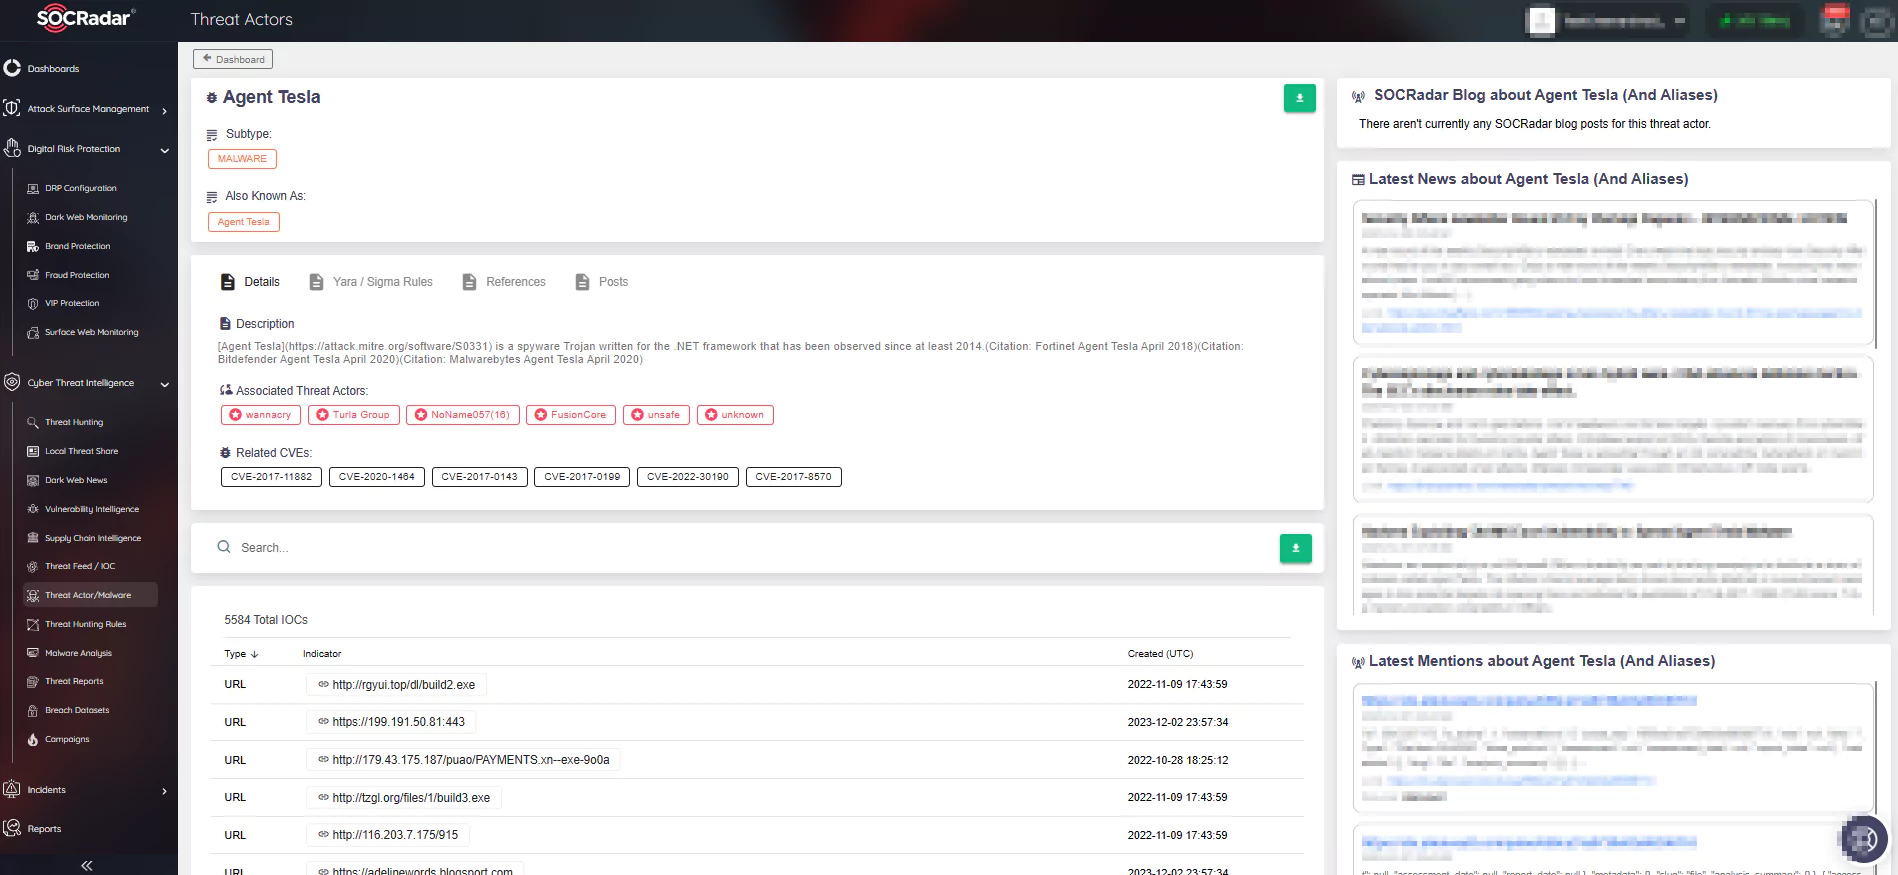Open the Turla Group threat actor tag
Screen dimensions: 1898x875
[x=353, y=415]
